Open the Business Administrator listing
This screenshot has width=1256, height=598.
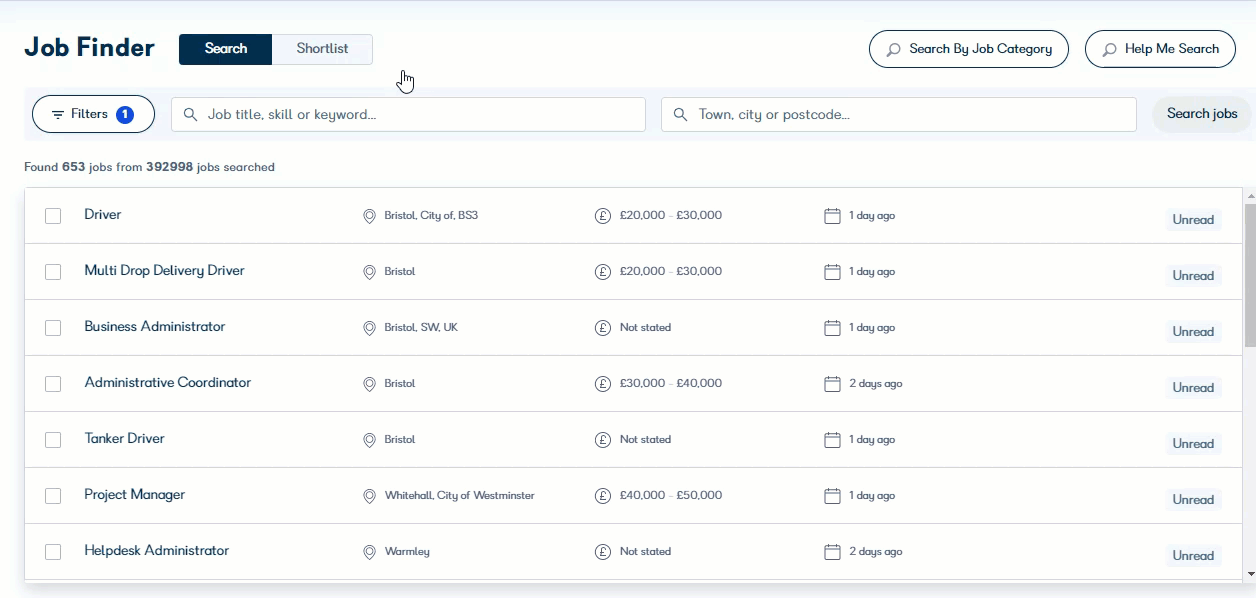pyautogui.click(x=155, y=327)
